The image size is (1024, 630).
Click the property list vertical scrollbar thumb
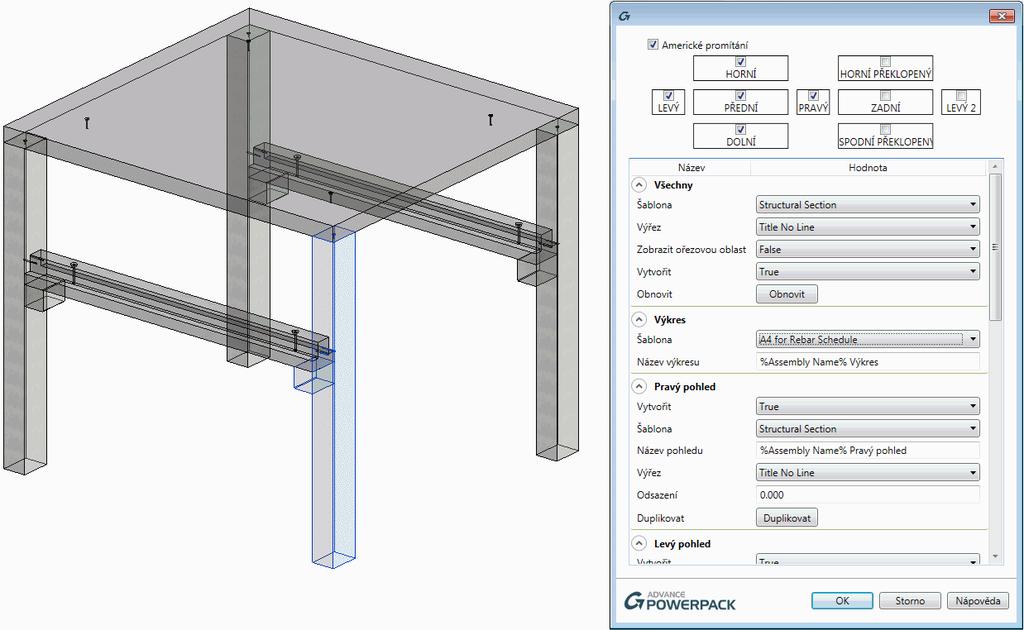coord(995,247)
